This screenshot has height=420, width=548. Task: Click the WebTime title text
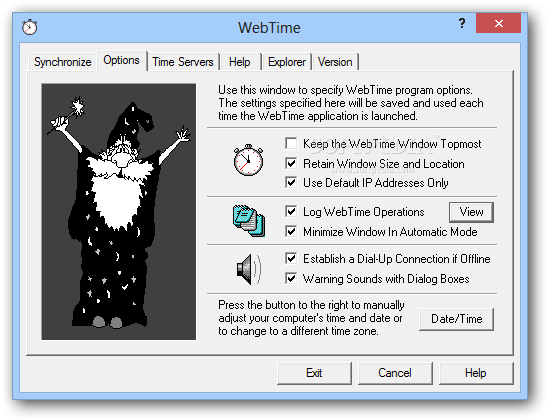(x=269, y=28)
